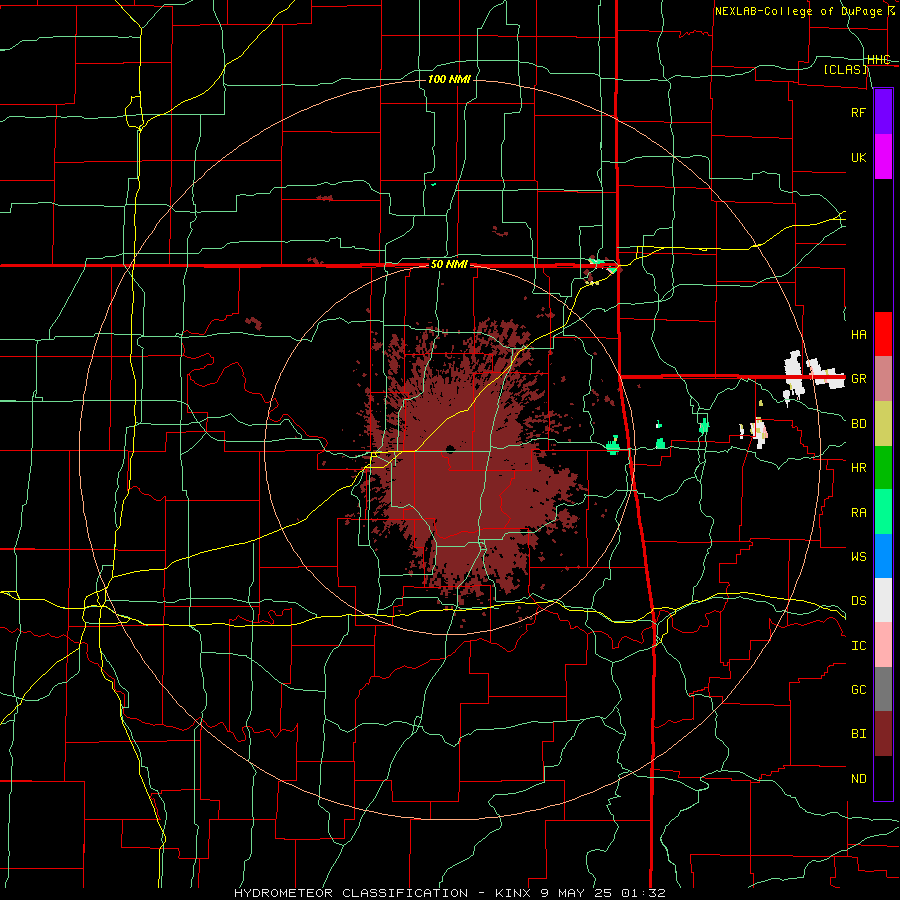
Task: Click the [CLAS] legend heading
Action: click(845, 69)
